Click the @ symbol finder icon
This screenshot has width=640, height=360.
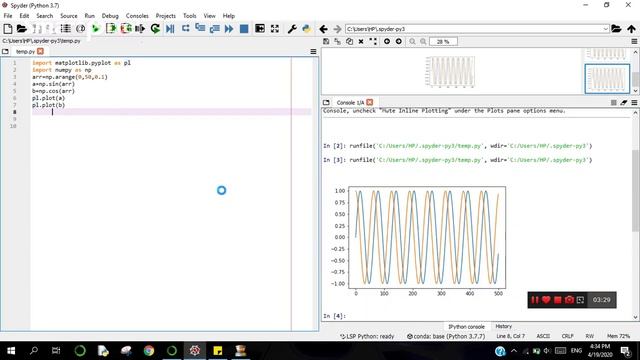point(80,29)
